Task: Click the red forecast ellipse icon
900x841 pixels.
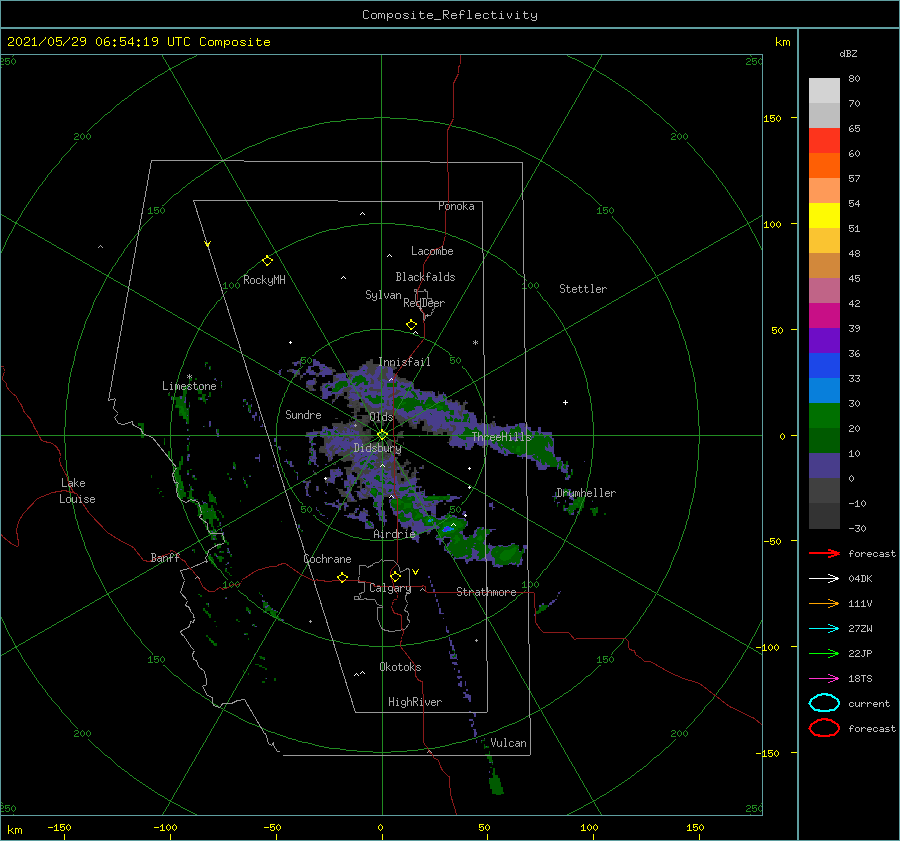Action: 824,728
